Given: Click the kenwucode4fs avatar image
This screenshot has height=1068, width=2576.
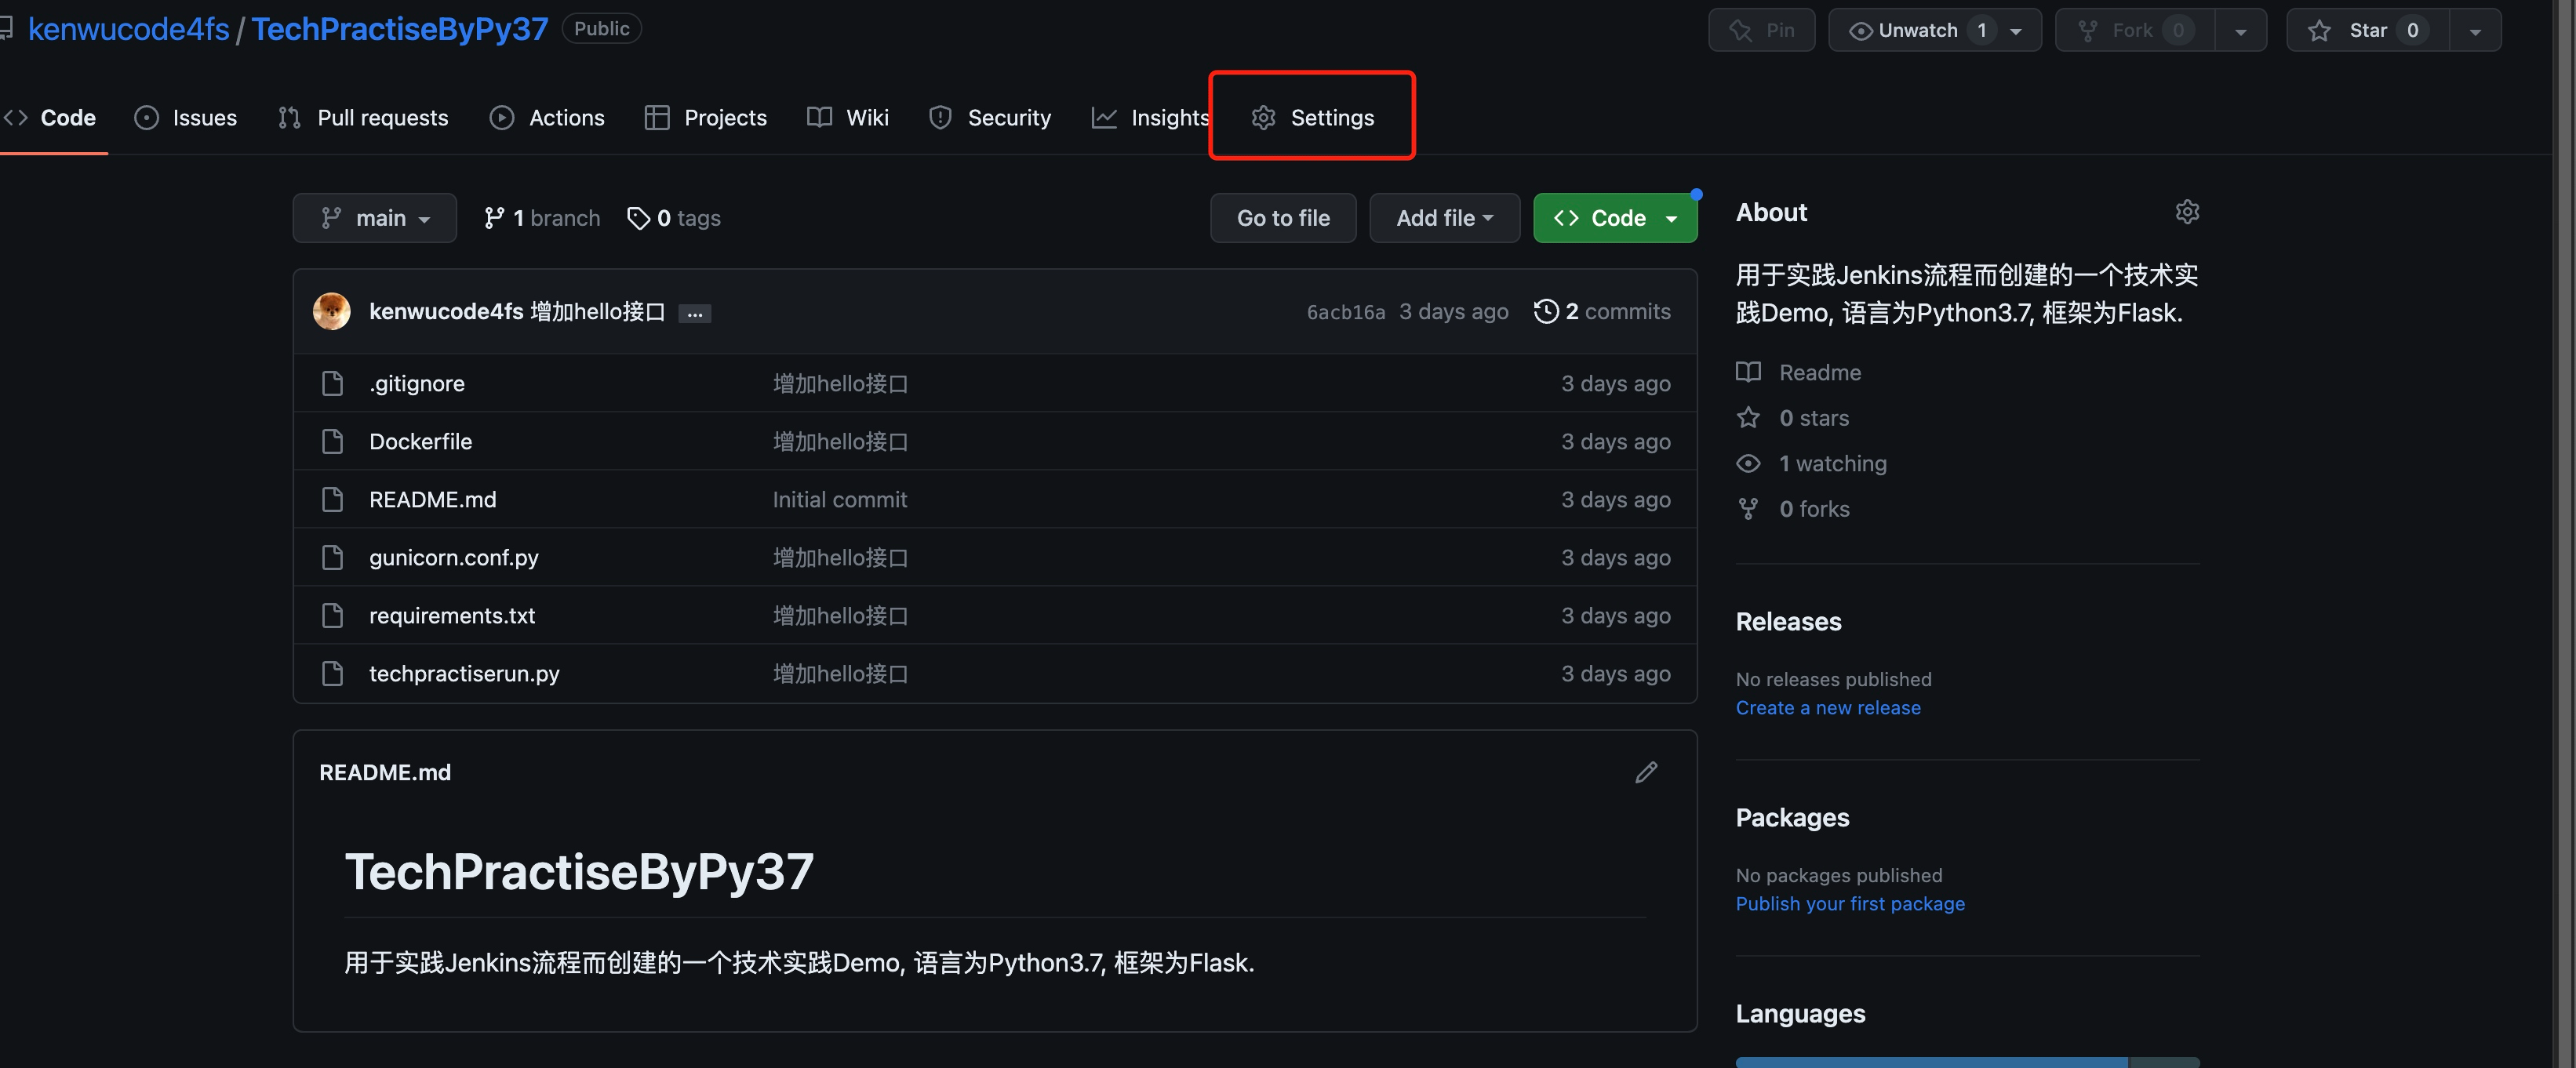Looking at the screenshot, I should point(332,311).
